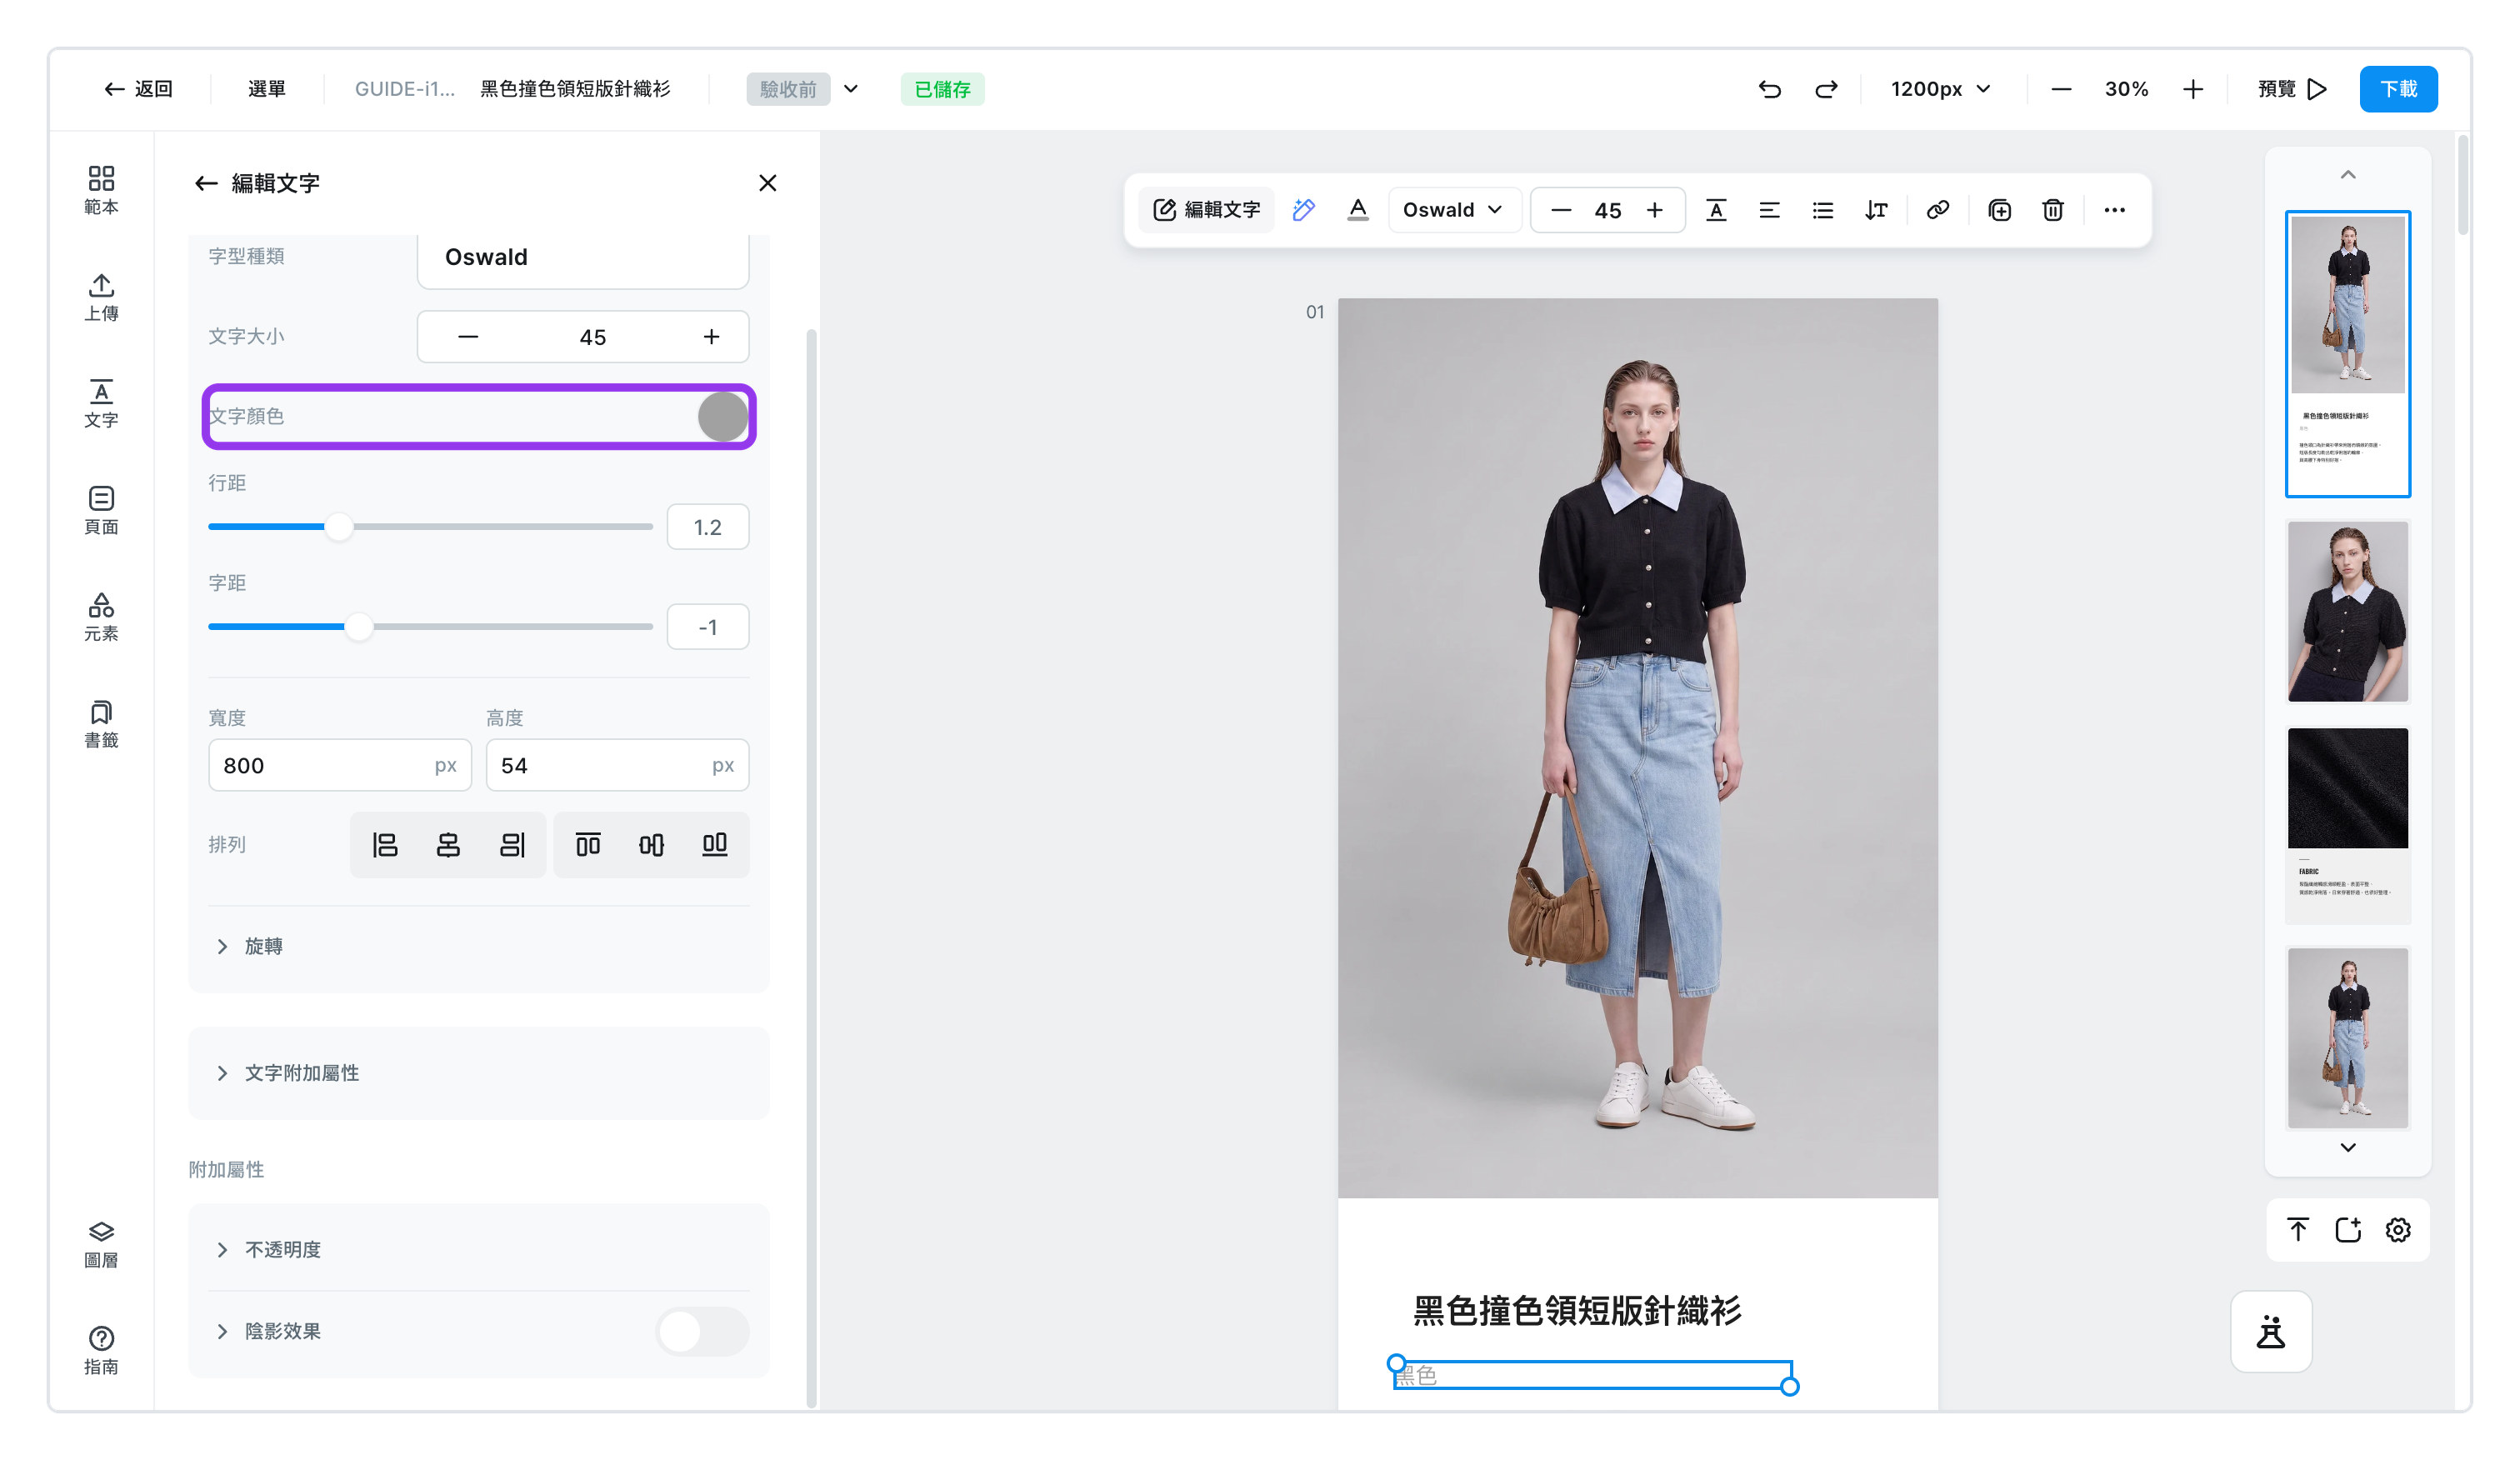Click the 下載 download button
This screenshot has width=2520, height=1460.
2397,89
